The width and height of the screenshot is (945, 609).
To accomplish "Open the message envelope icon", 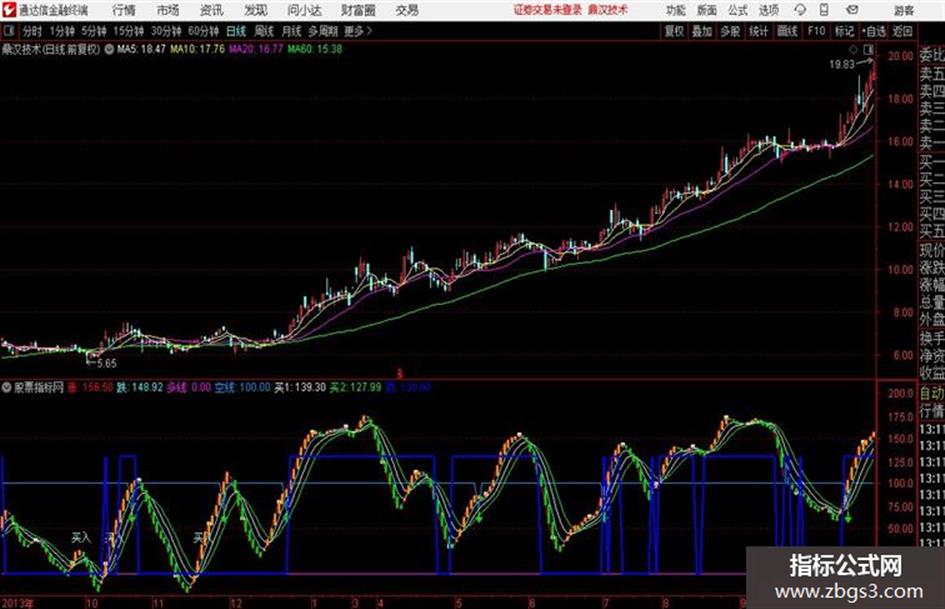I will pyautogui.click(x=852, y=10).
